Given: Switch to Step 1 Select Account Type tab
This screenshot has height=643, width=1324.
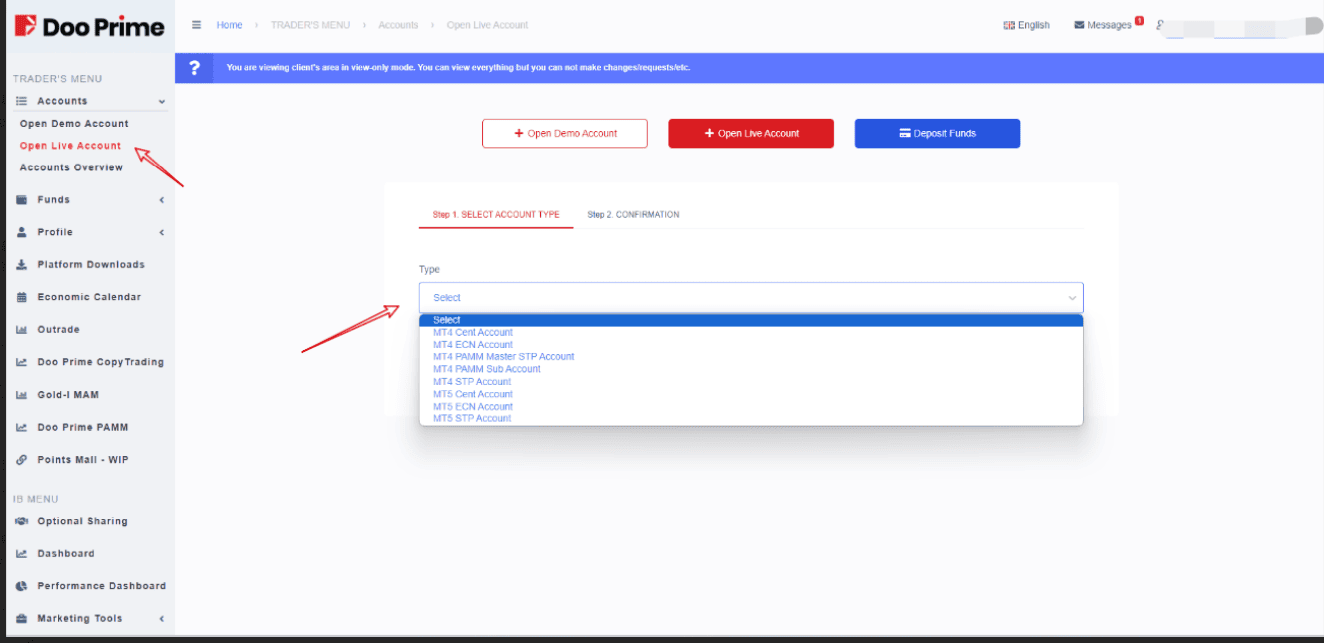Looking at the screenshot, I should click(x=496, y=214).
